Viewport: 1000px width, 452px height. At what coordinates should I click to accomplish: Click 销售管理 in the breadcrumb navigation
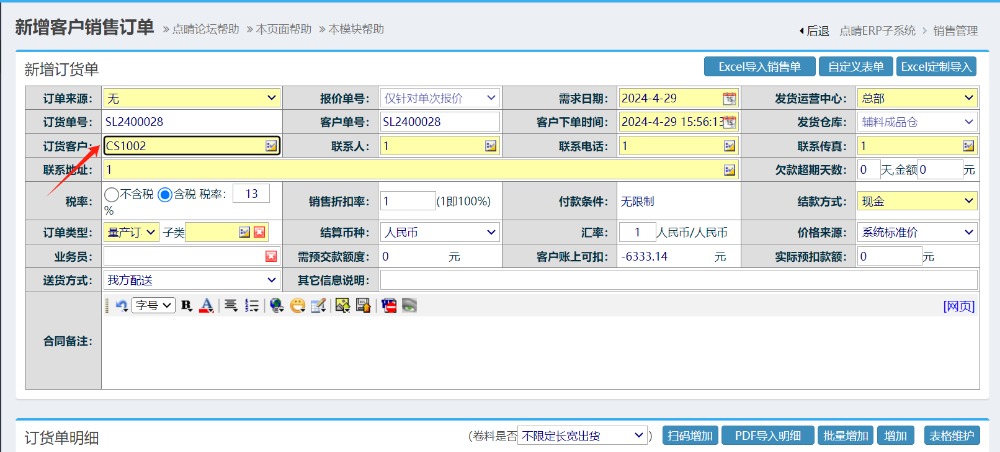click(x=955, y=31)
